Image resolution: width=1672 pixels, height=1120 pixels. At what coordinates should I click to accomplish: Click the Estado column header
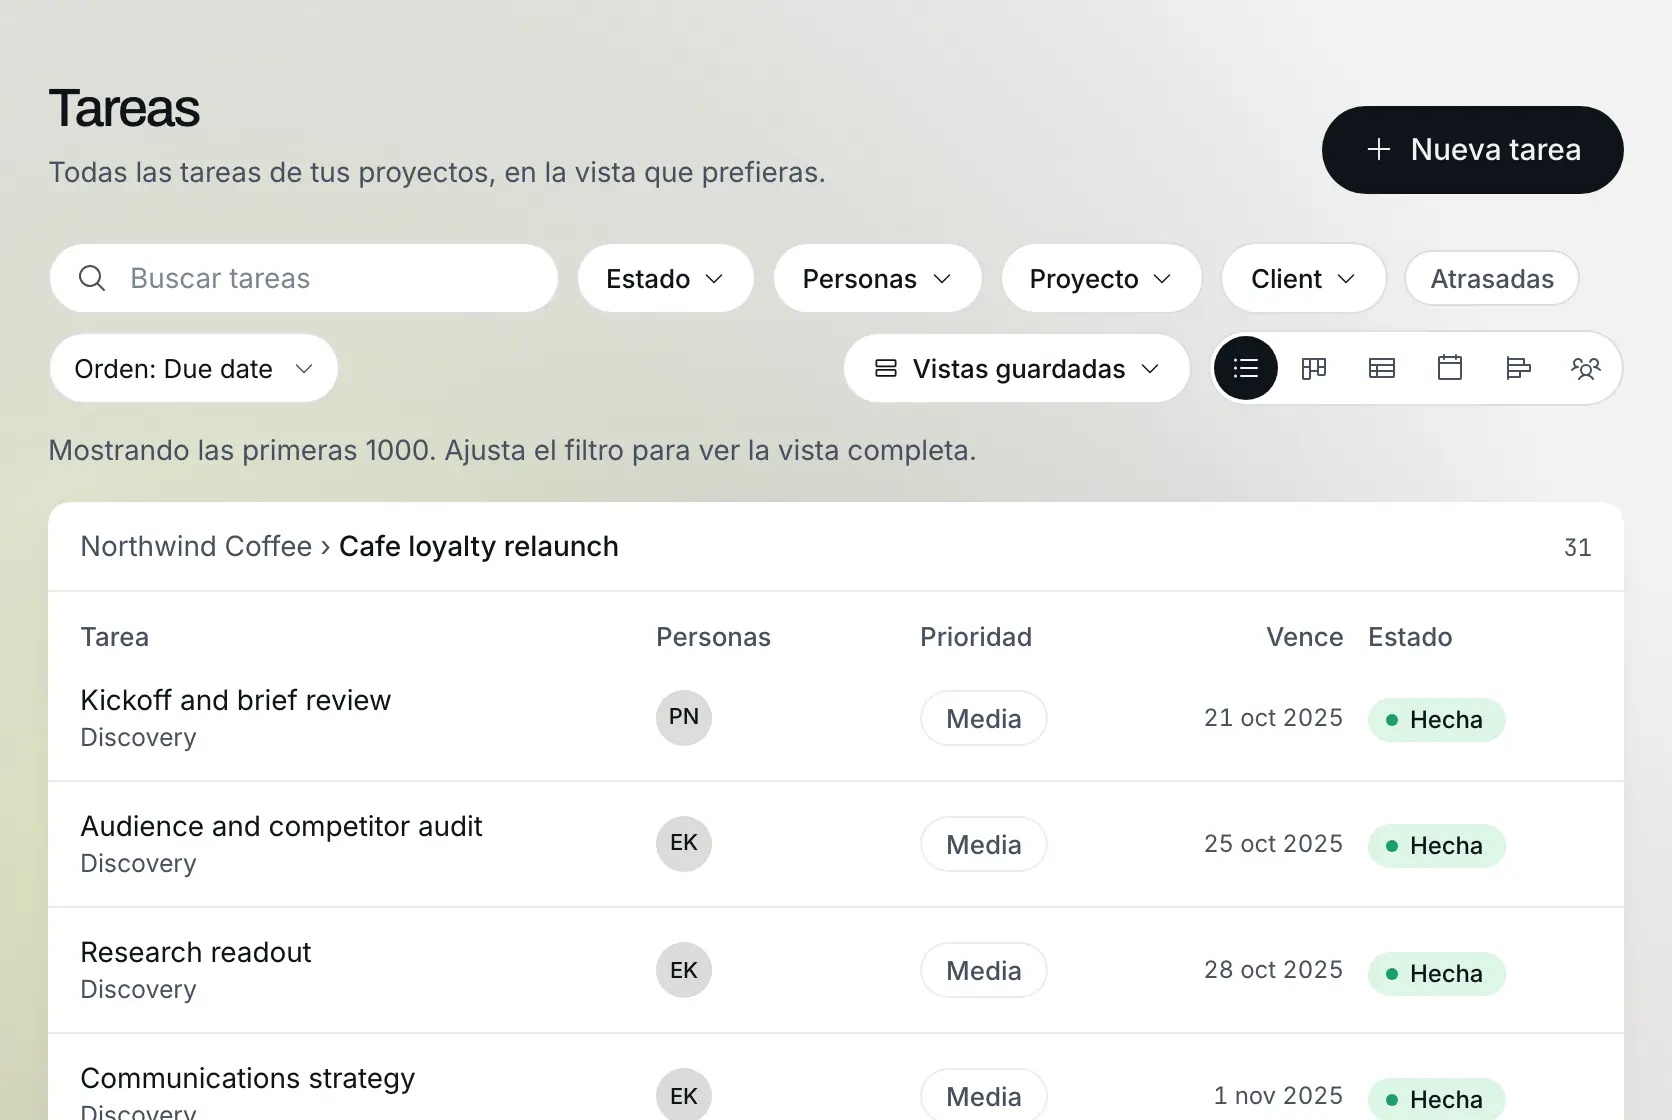tap(1410, 637)
